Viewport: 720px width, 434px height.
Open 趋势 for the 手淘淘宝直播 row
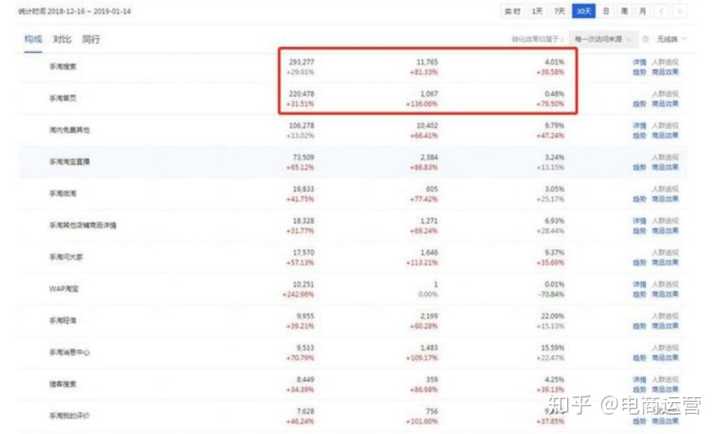[x=640, y=167]
